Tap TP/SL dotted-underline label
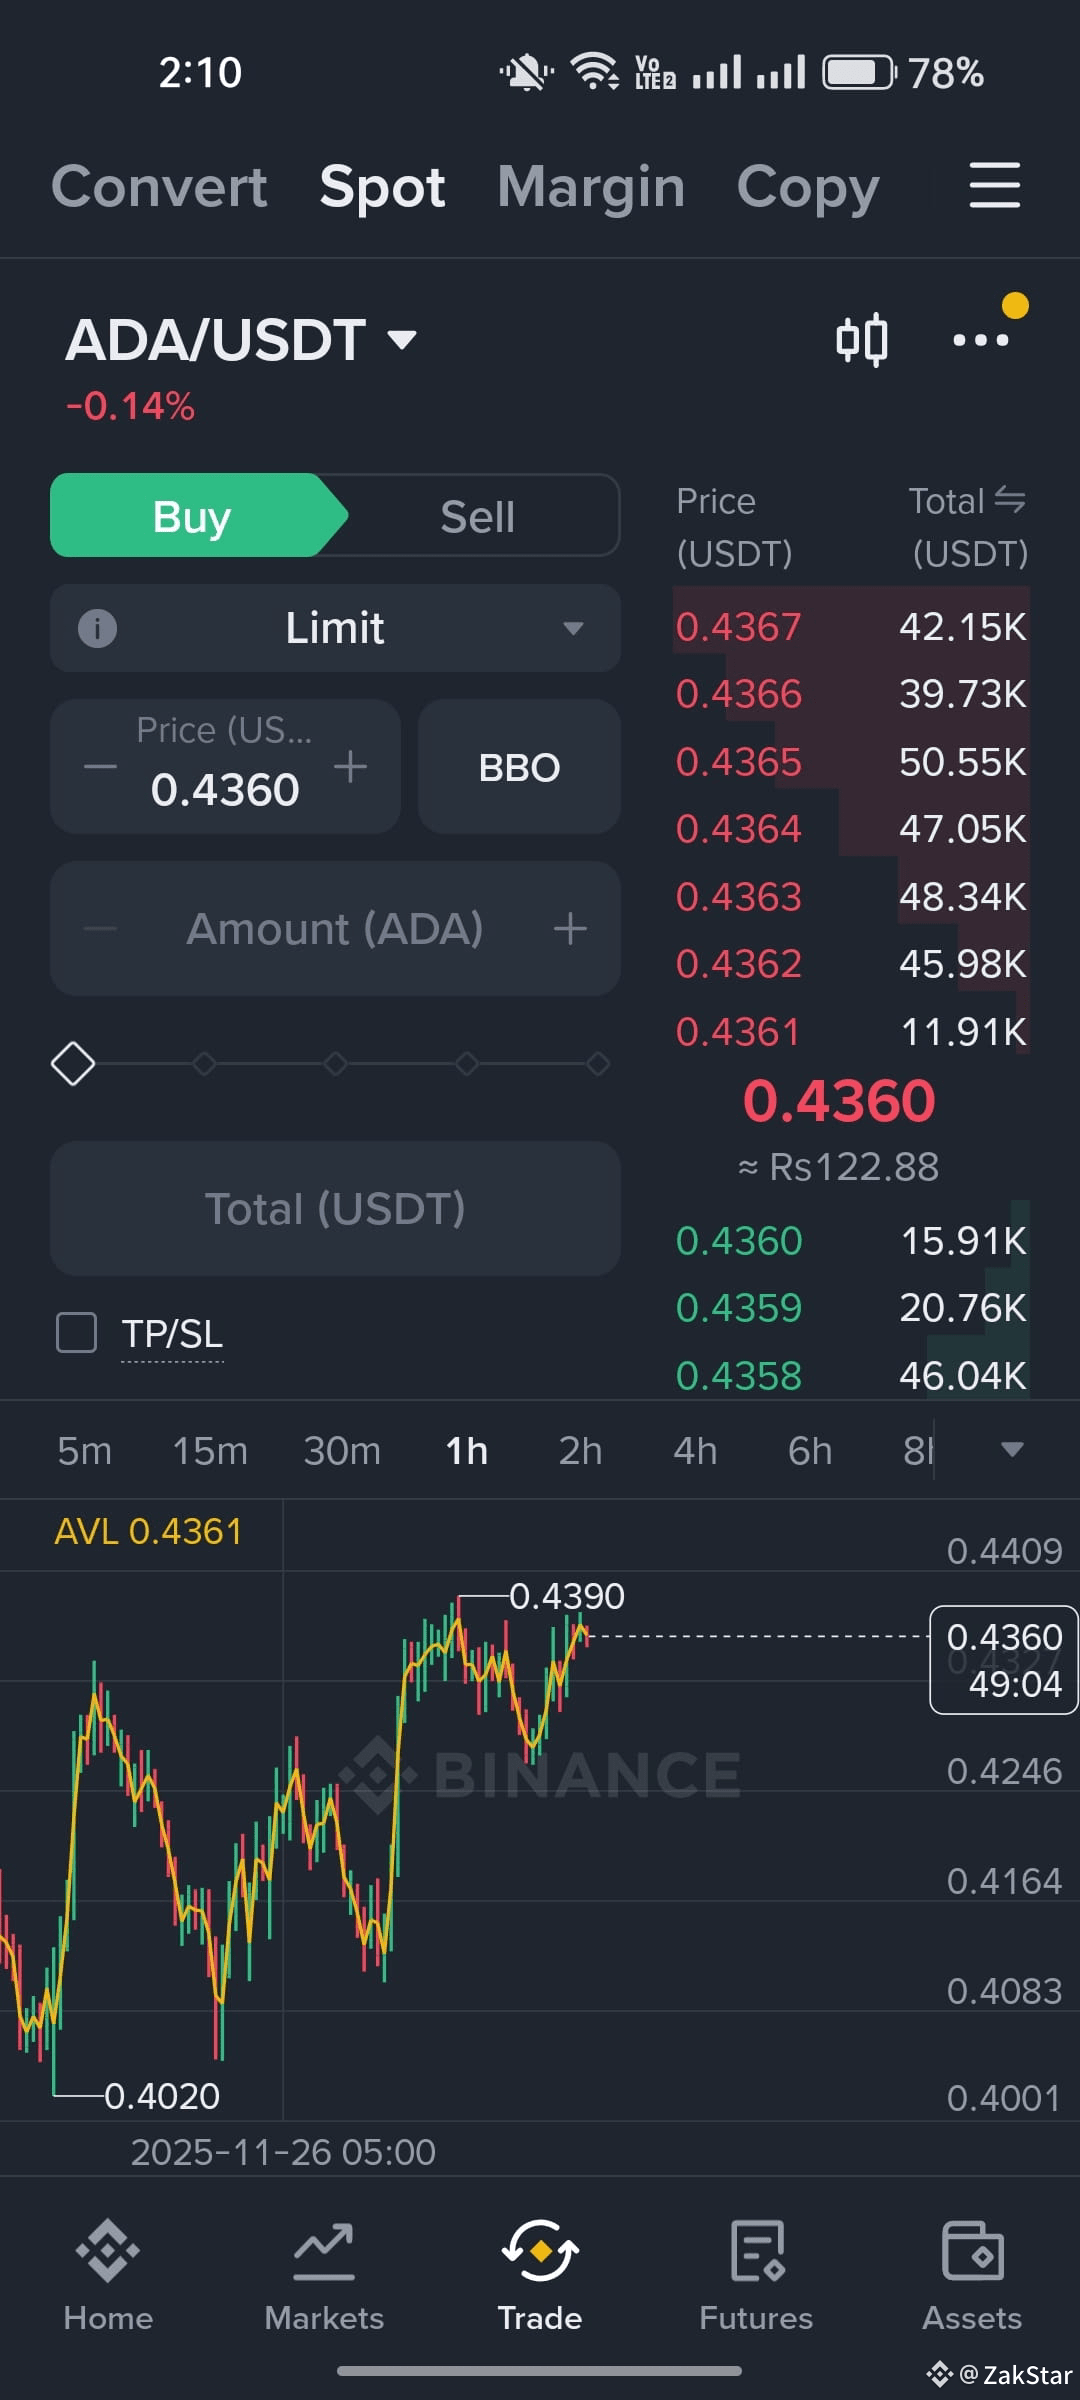The width and height of the screenshot is (1080, 2400). (172, 1334)
